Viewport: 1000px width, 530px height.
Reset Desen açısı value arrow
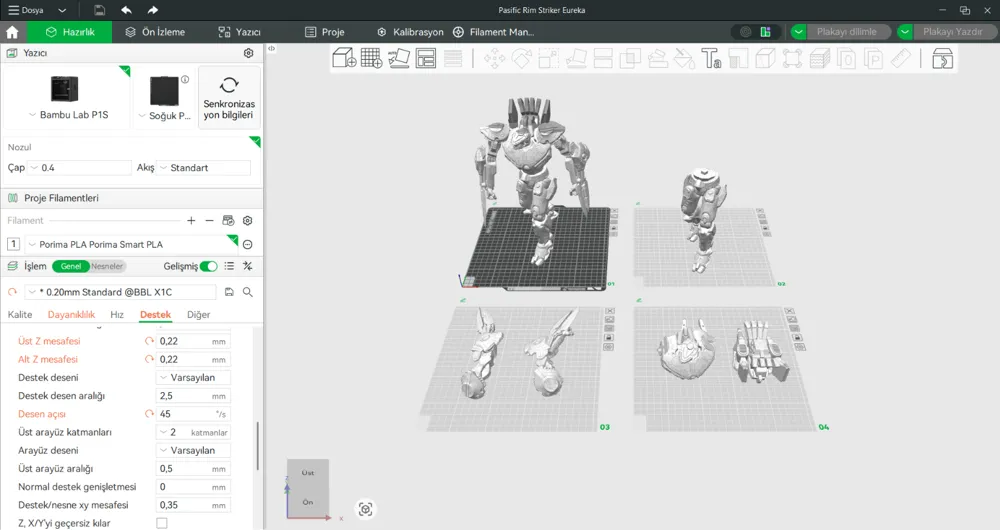click(x=149, y=414)
